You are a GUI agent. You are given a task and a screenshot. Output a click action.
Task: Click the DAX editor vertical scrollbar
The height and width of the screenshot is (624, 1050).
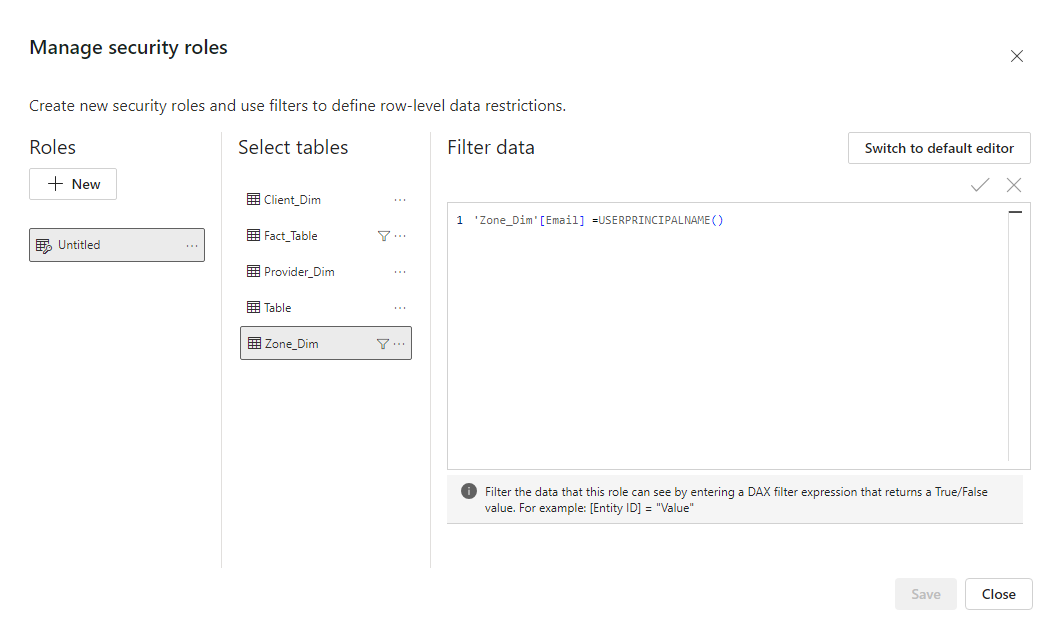click(1016, 335)
